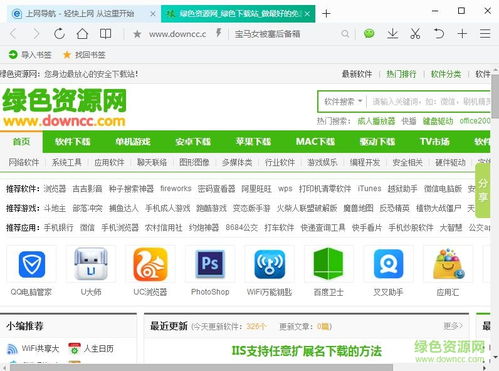
Task: Go to the browser home page icon
Action: [x=82, y=34]
